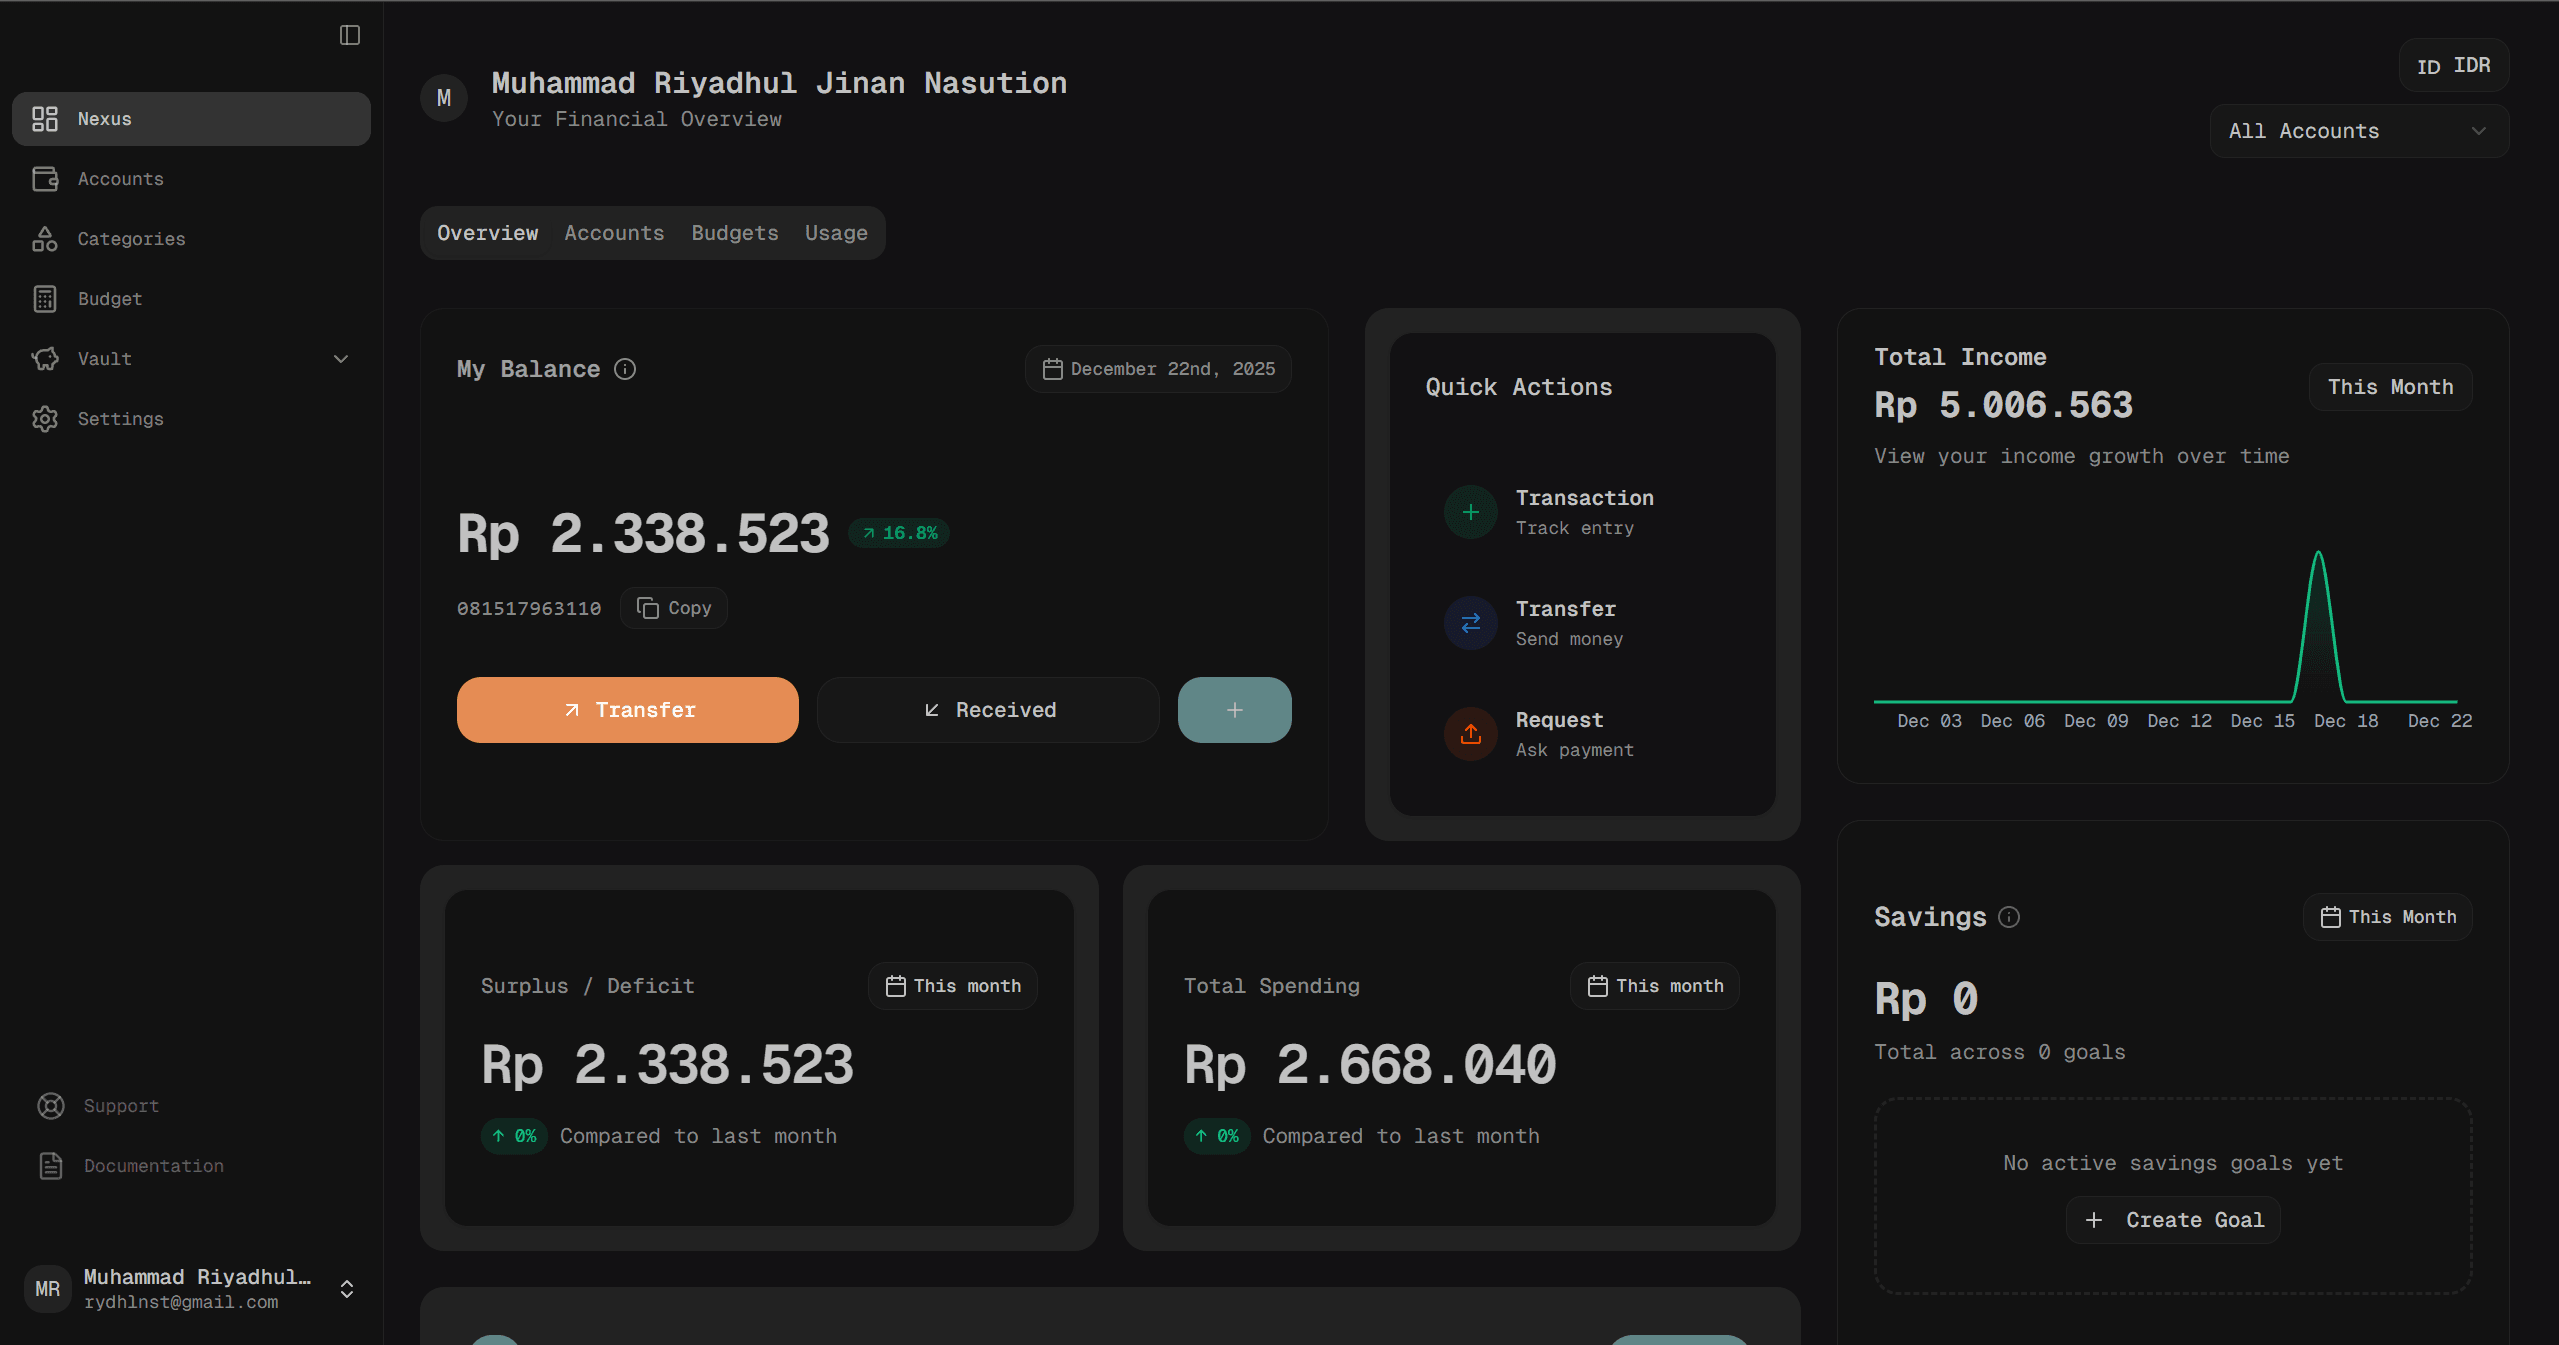Click the Create Goal button
This screenshot has width=2559, height=1345.
(x=2173, y=1220)
